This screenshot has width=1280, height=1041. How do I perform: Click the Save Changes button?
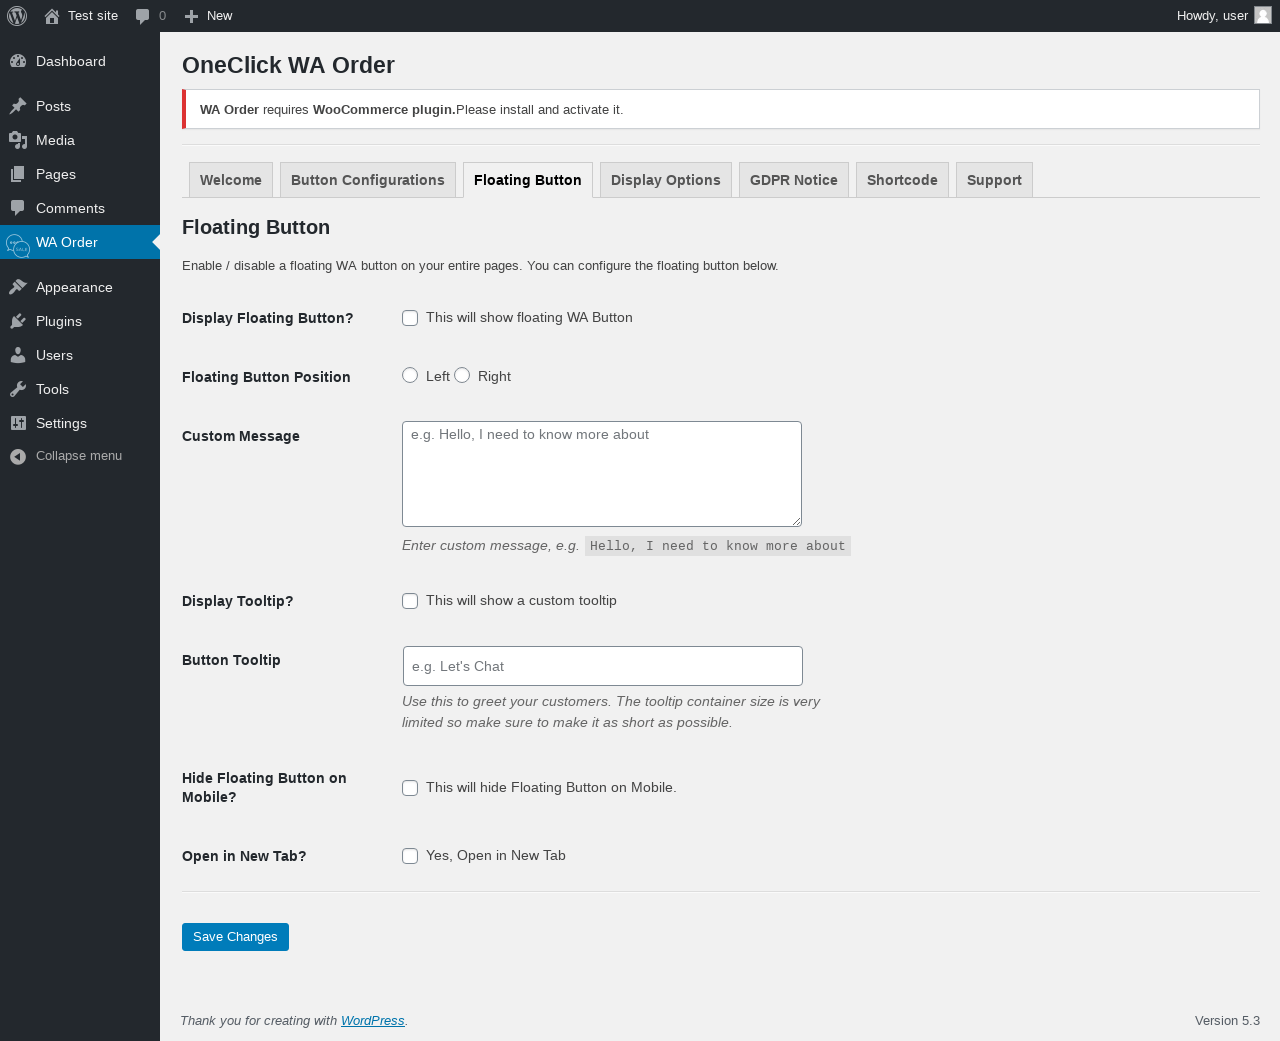coord(235,937)
